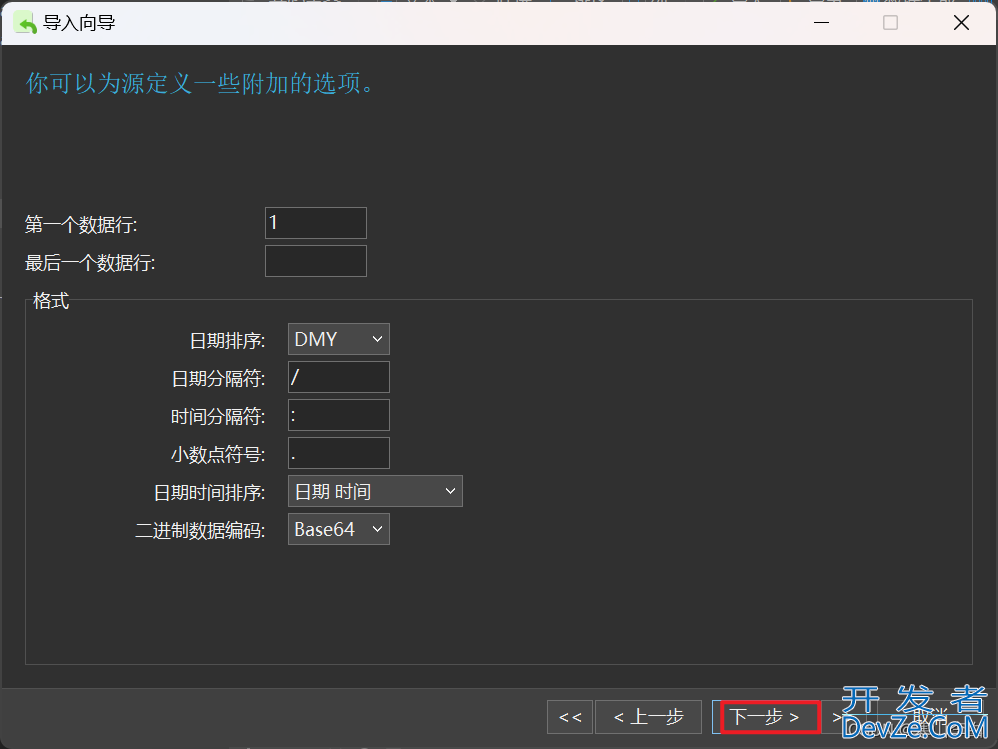The width and height of the screenshot is (998, 749).
Task: Click the 时间分隔符 label
Action: point(218,417)
